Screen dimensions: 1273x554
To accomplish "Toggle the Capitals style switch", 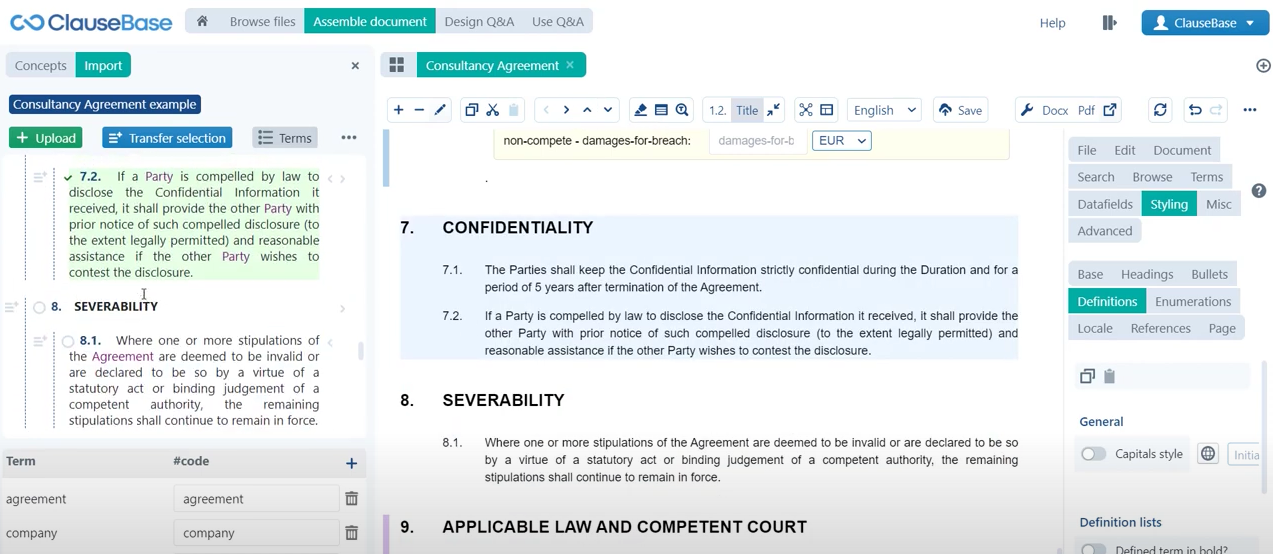I will 1093,454.
